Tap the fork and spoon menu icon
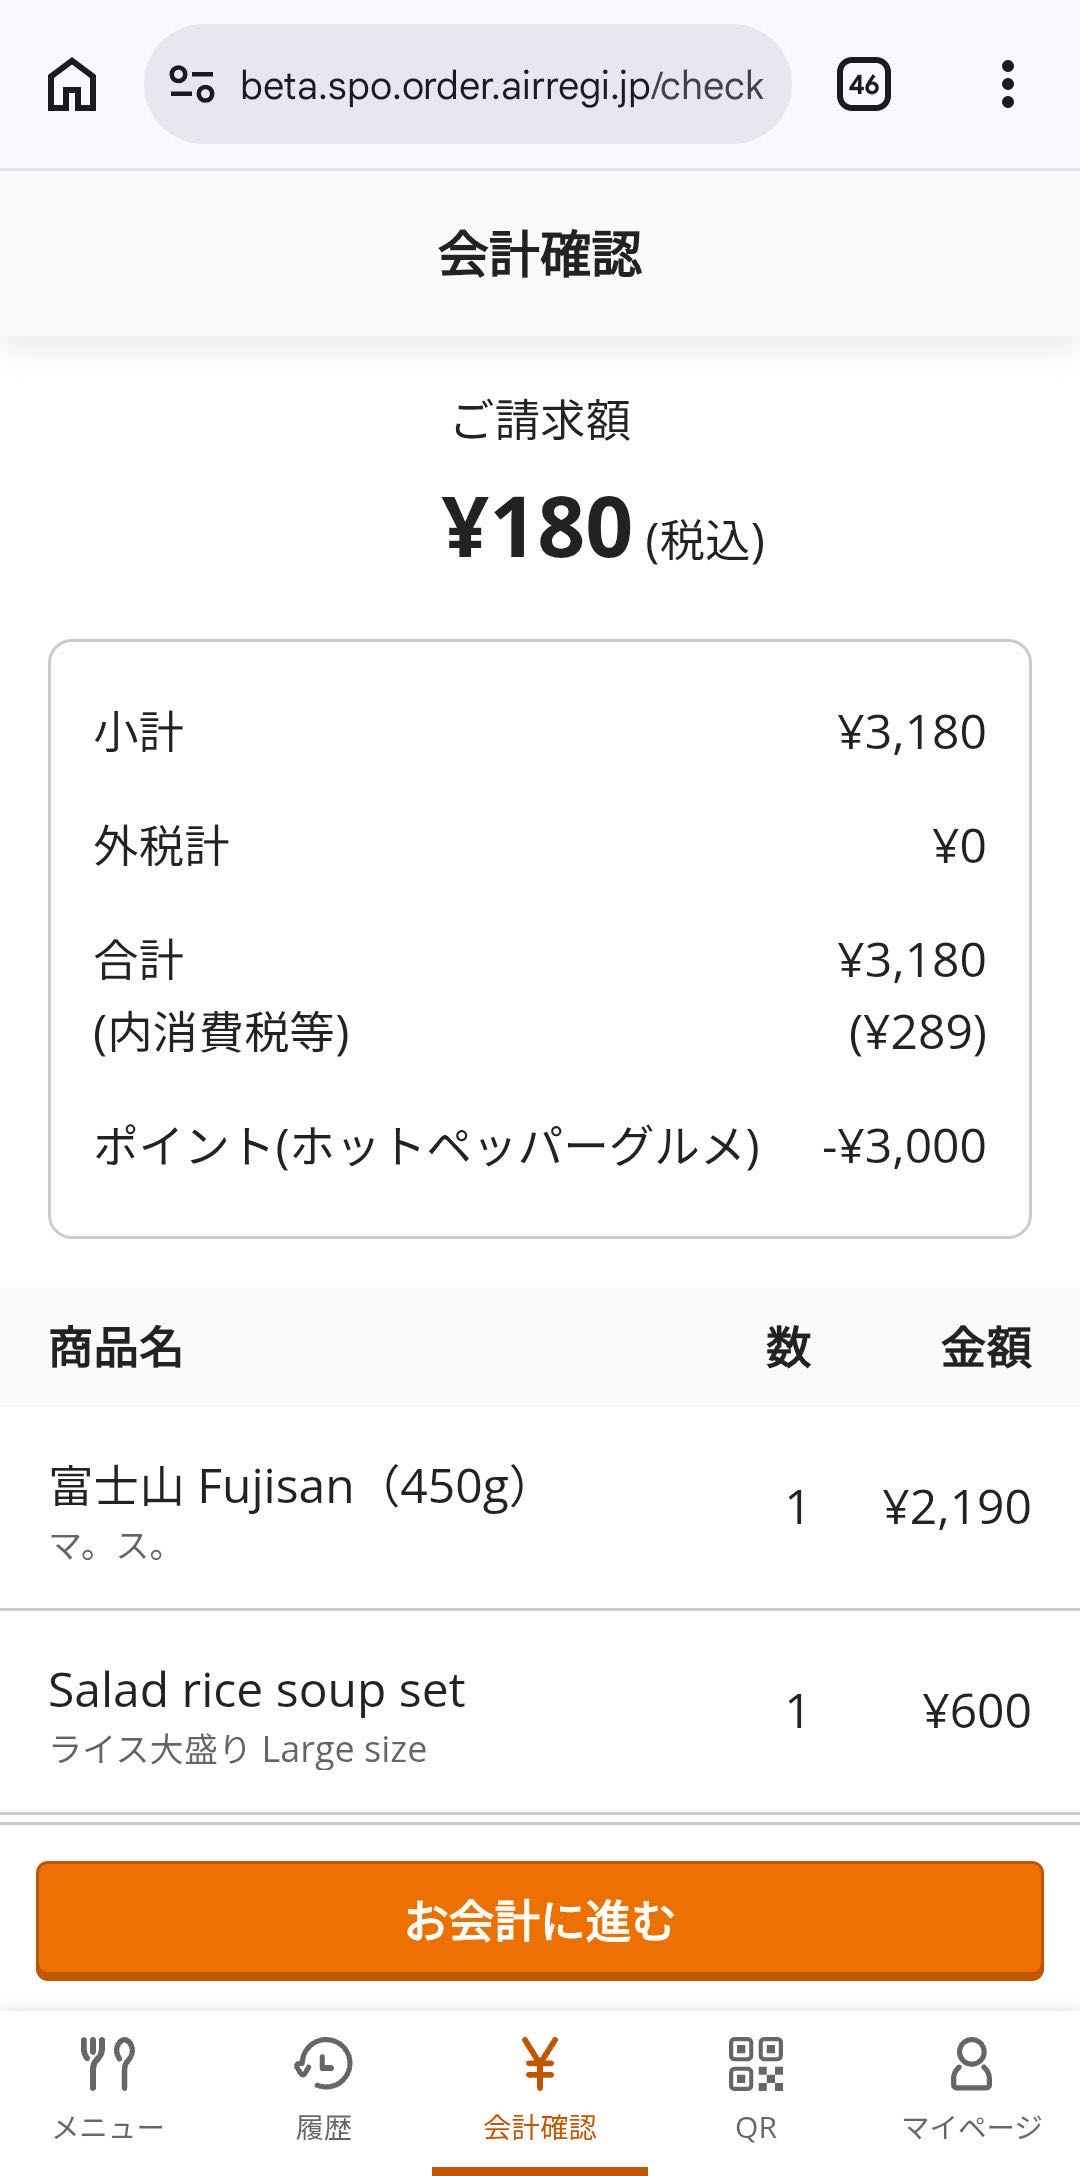Screen dimensions: 1080x2176 coord(108,2064)
